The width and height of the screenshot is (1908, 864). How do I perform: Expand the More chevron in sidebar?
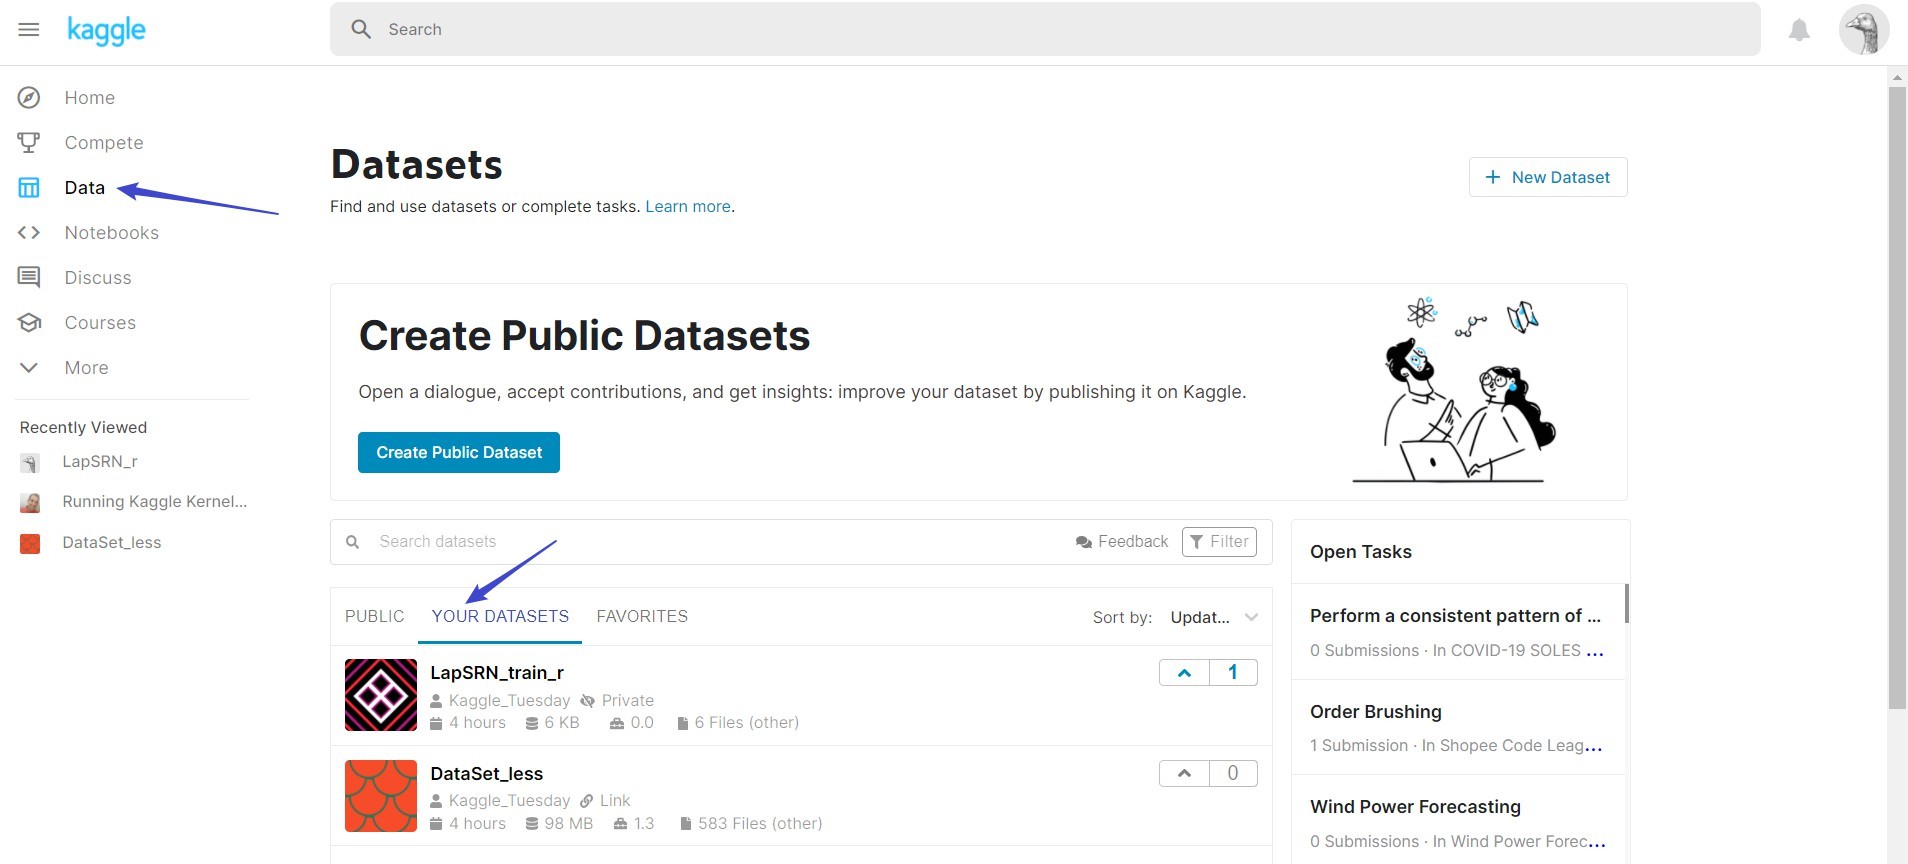click(29, 368)
